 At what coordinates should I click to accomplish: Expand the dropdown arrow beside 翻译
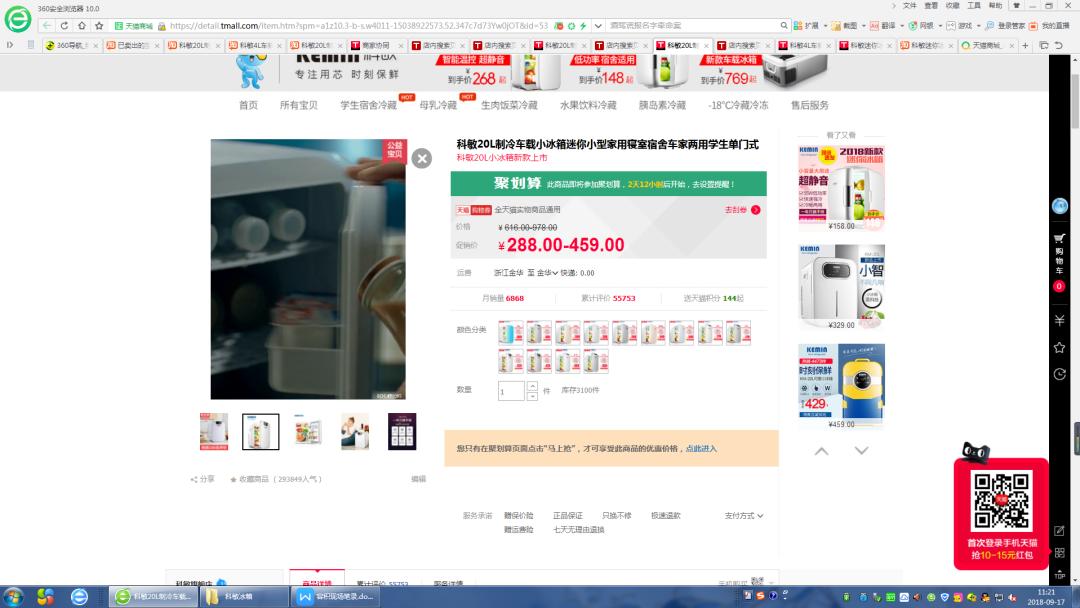click(x=901, y=26)
